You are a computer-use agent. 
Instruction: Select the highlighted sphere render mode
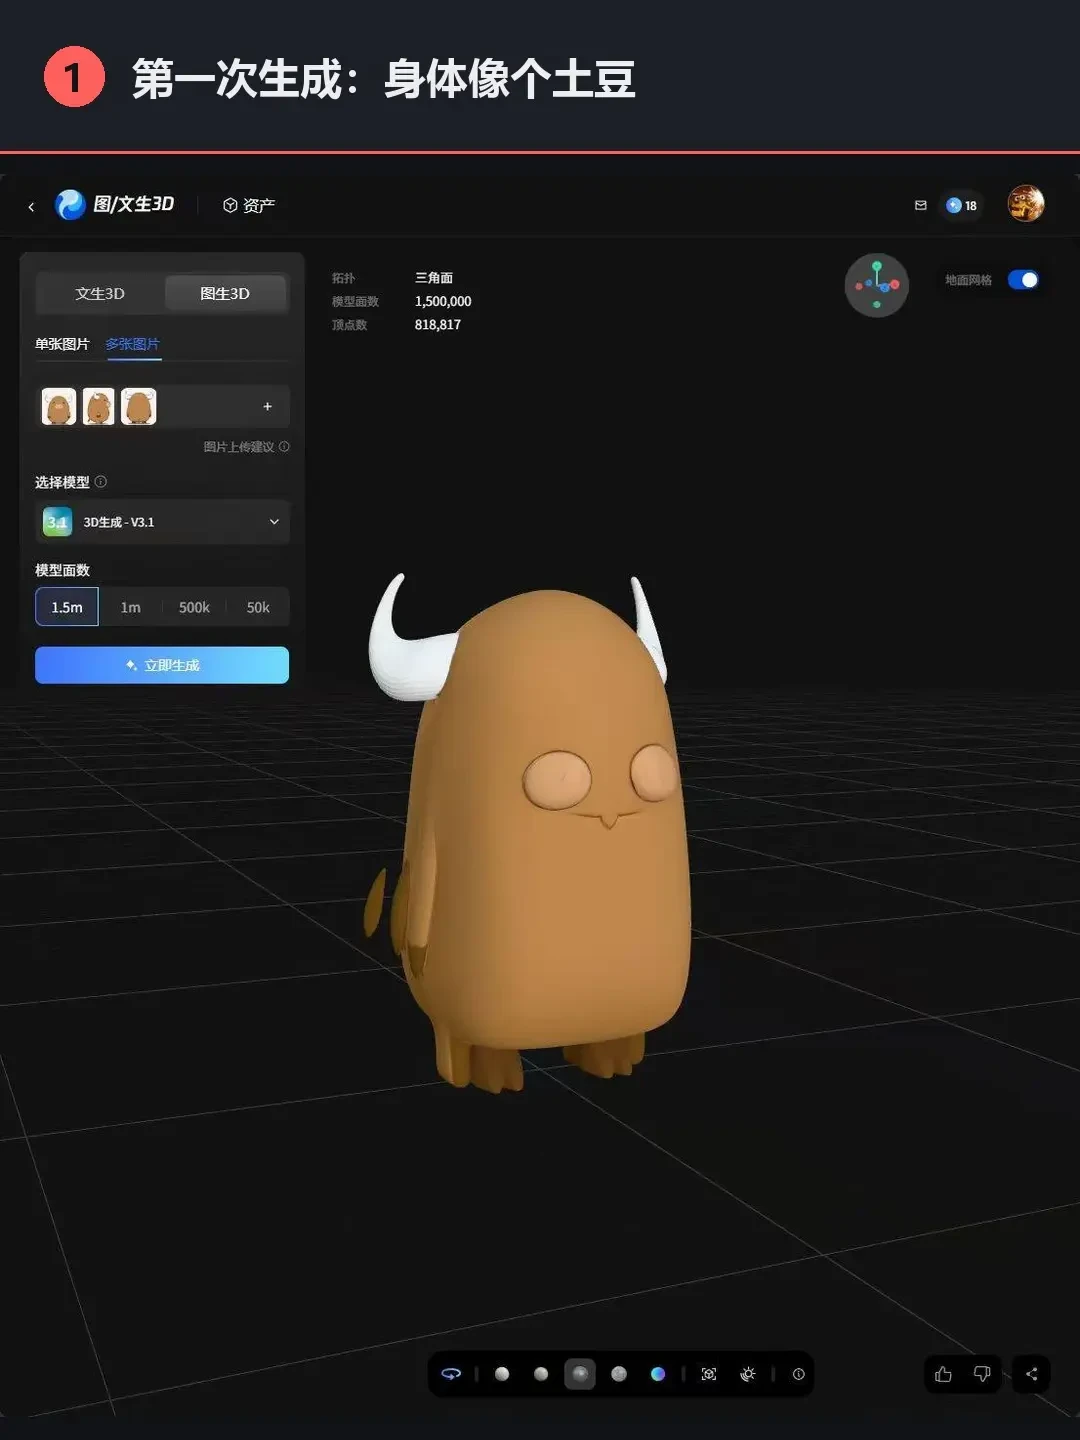point(580,1374)
